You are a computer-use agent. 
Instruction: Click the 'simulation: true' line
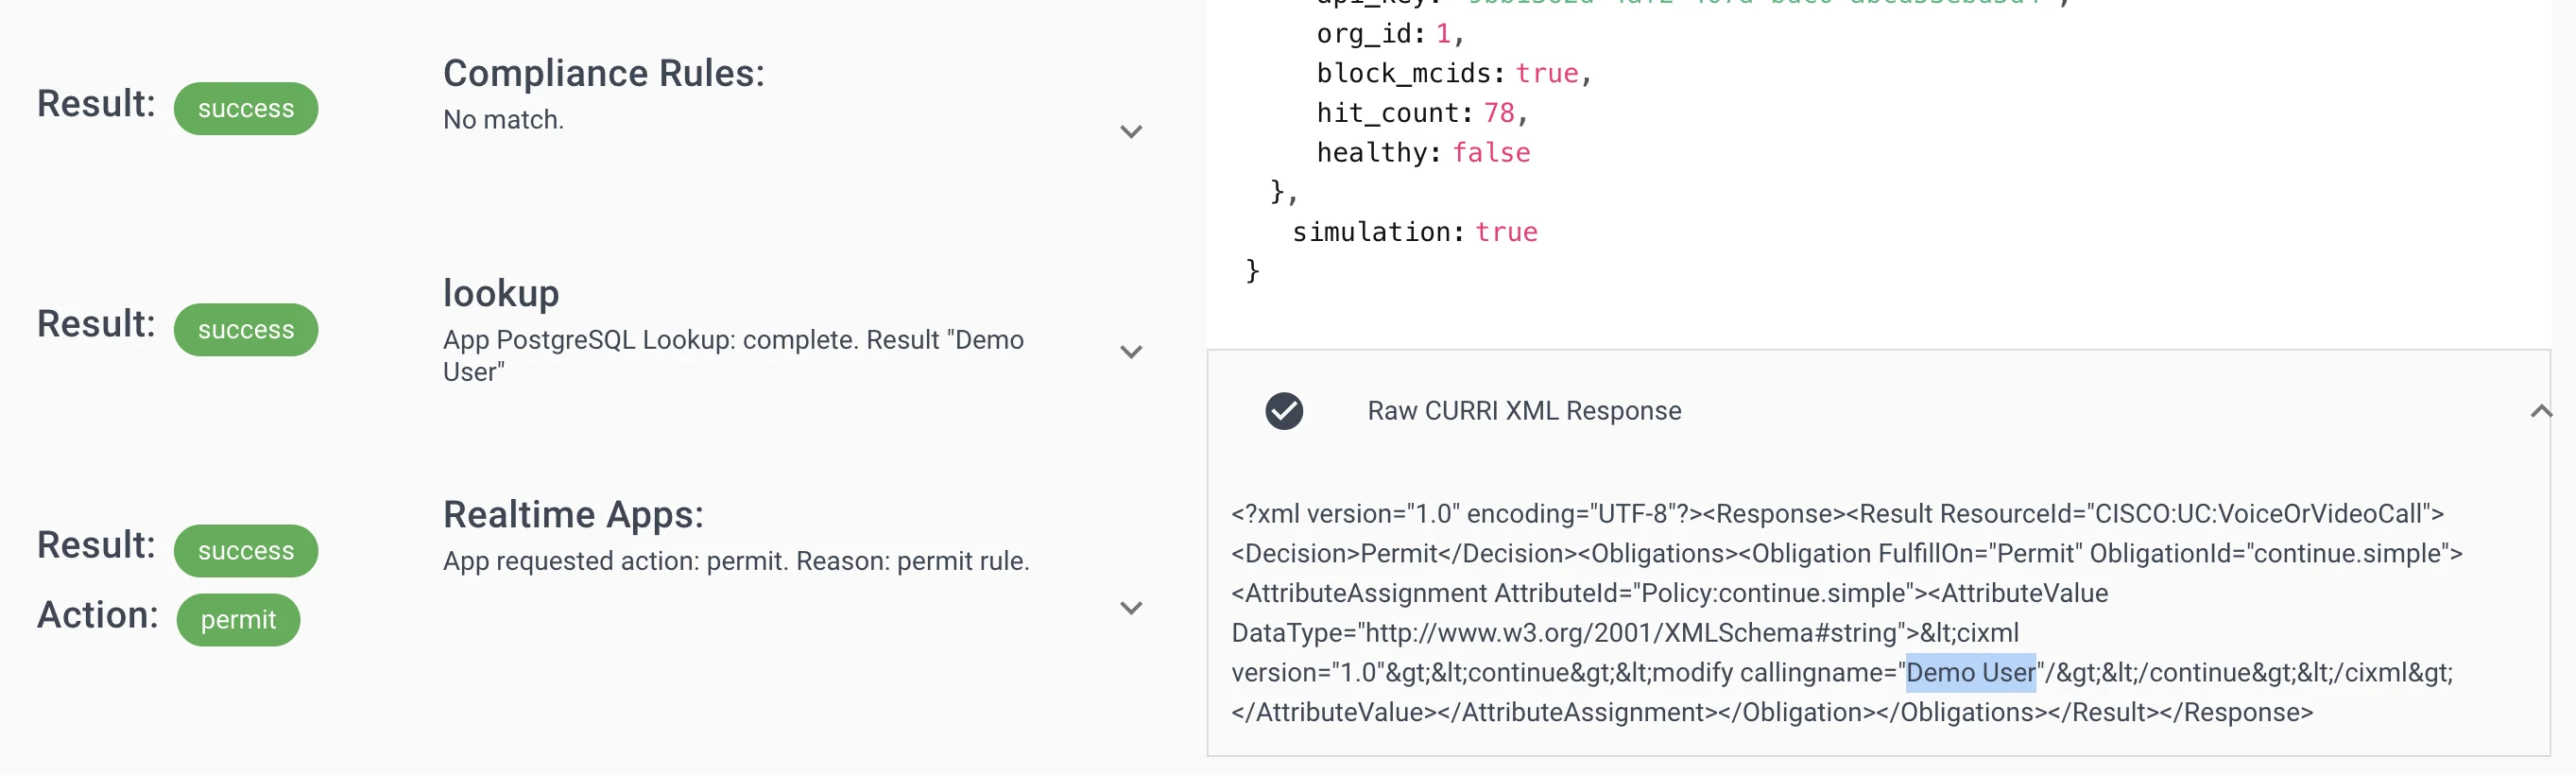tap(1415, 232)
